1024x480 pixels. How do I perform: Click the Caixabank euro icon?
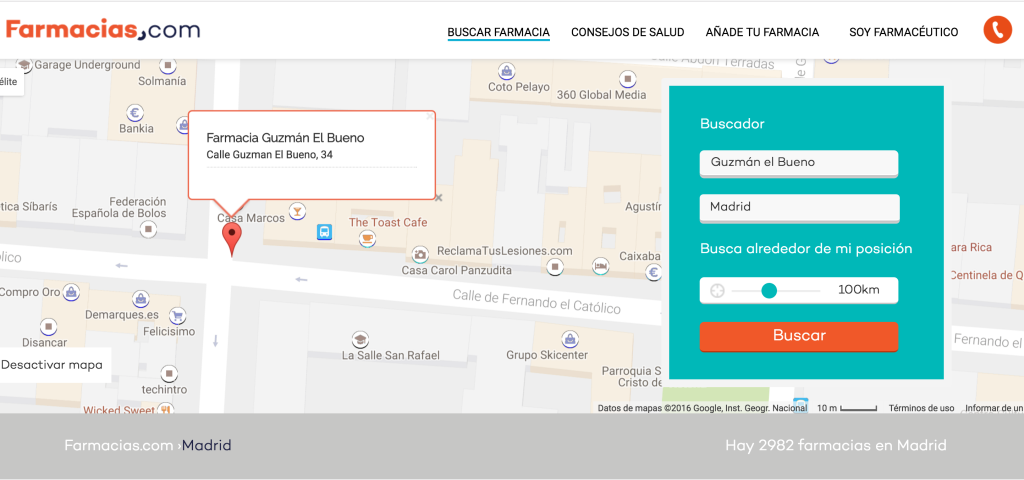coord(653,272)
